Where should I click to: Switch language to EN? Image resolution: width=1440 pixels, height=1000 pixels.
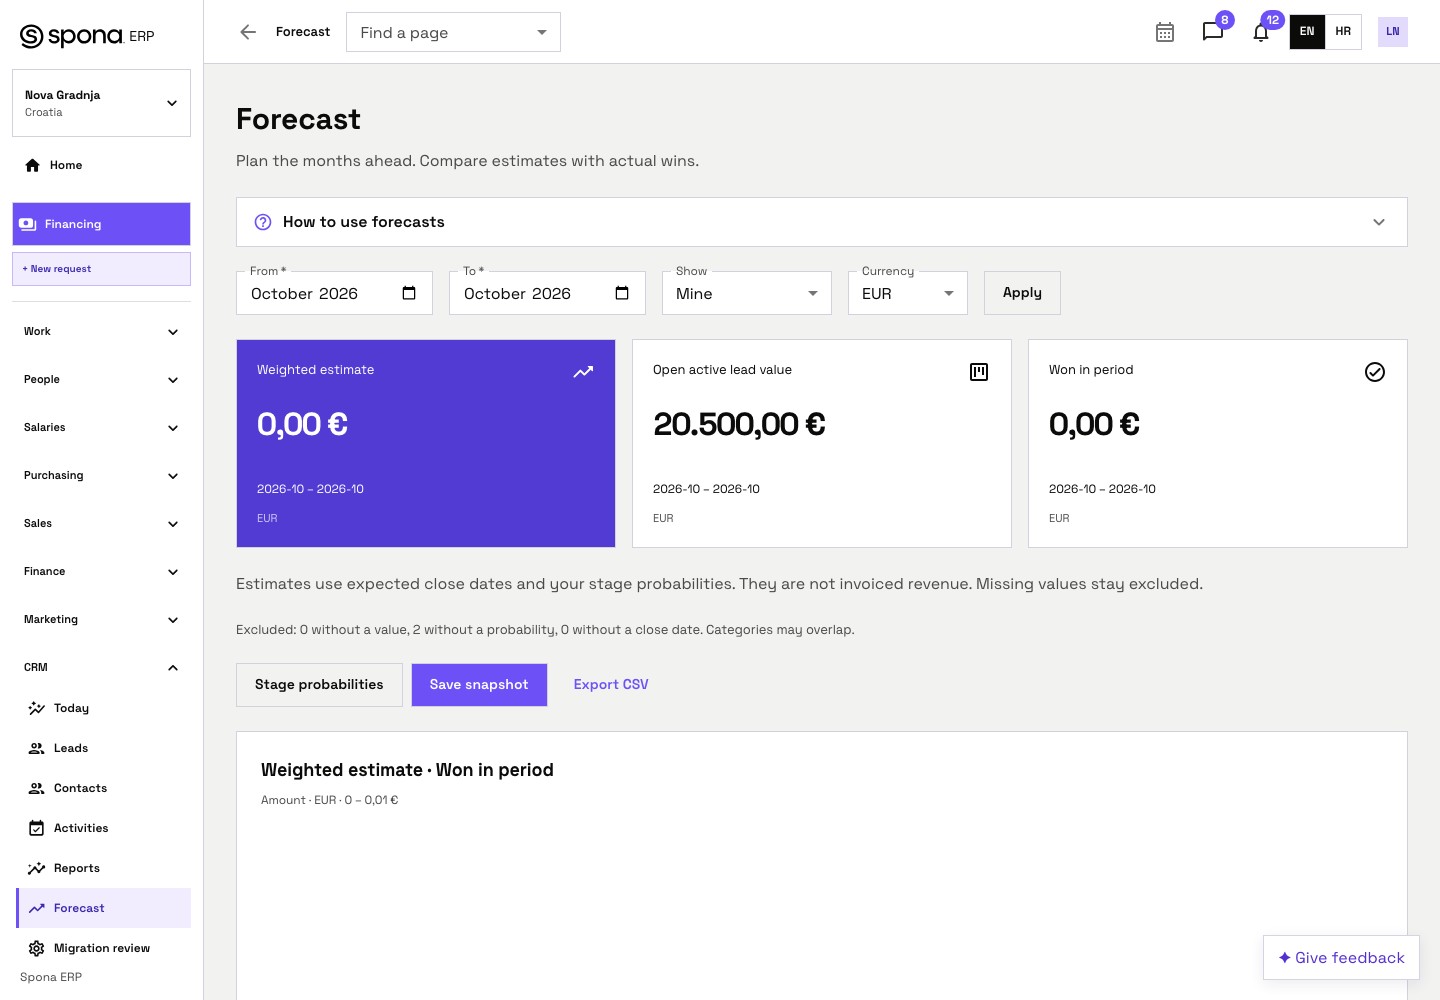pyautogui.click(x=1307, y=32)
